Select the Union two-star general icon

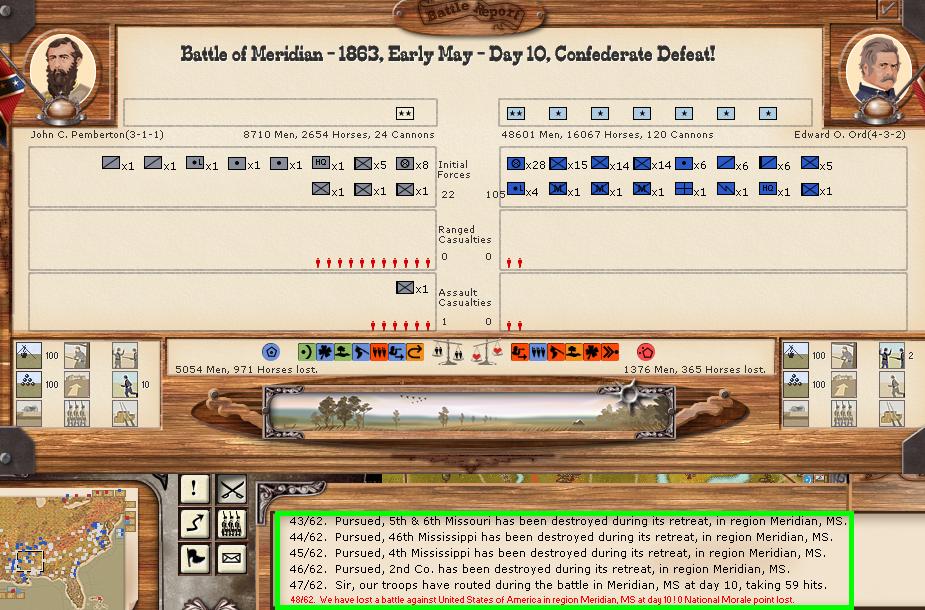[x=516, y=114]
